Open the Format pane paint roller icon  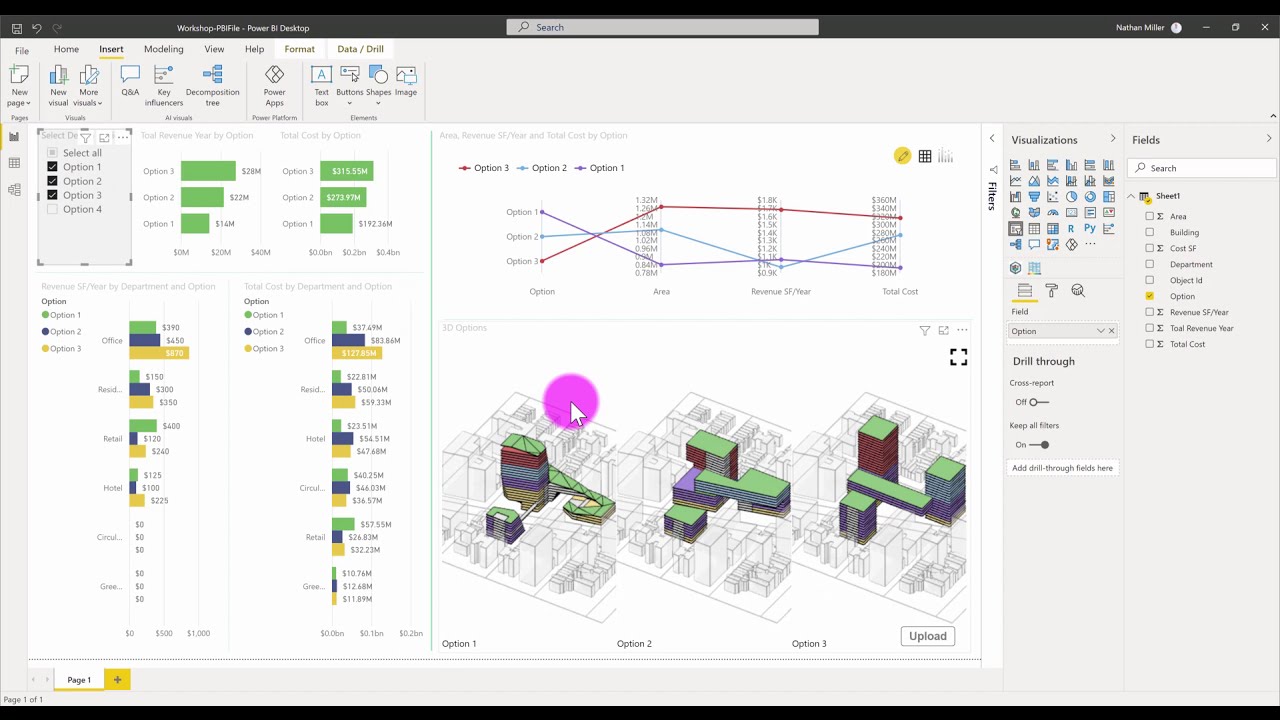click(x=1052, y=289)
